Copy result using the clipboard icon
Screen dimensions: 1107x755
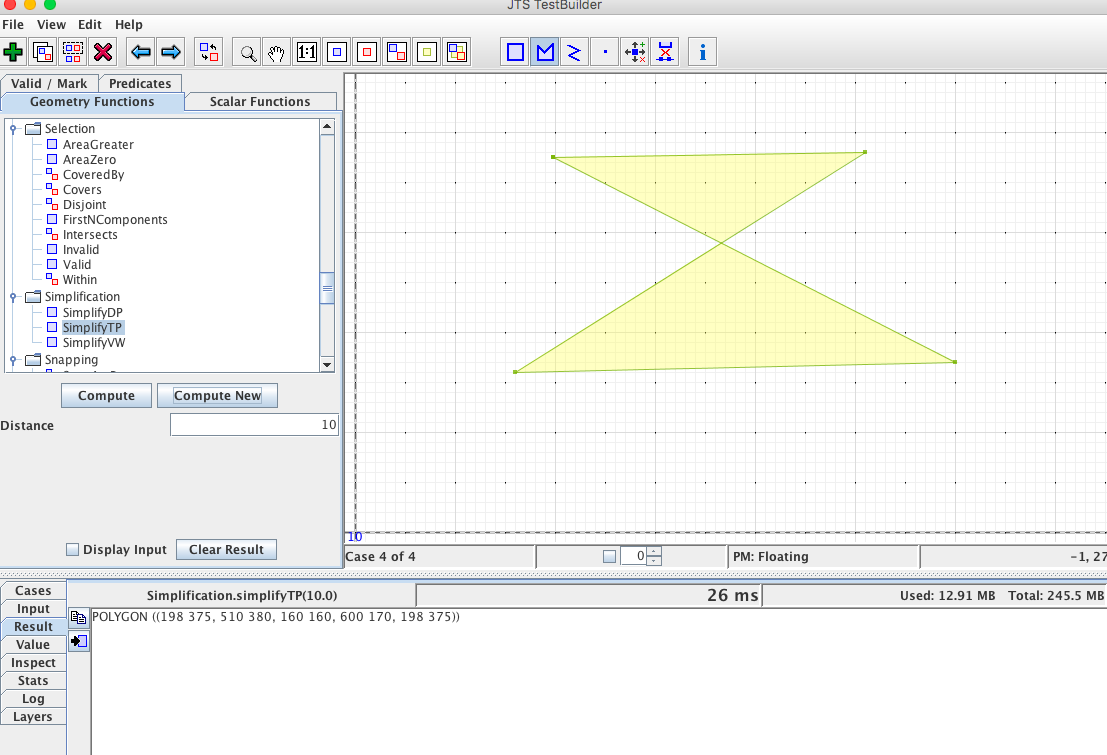(78, 618)
